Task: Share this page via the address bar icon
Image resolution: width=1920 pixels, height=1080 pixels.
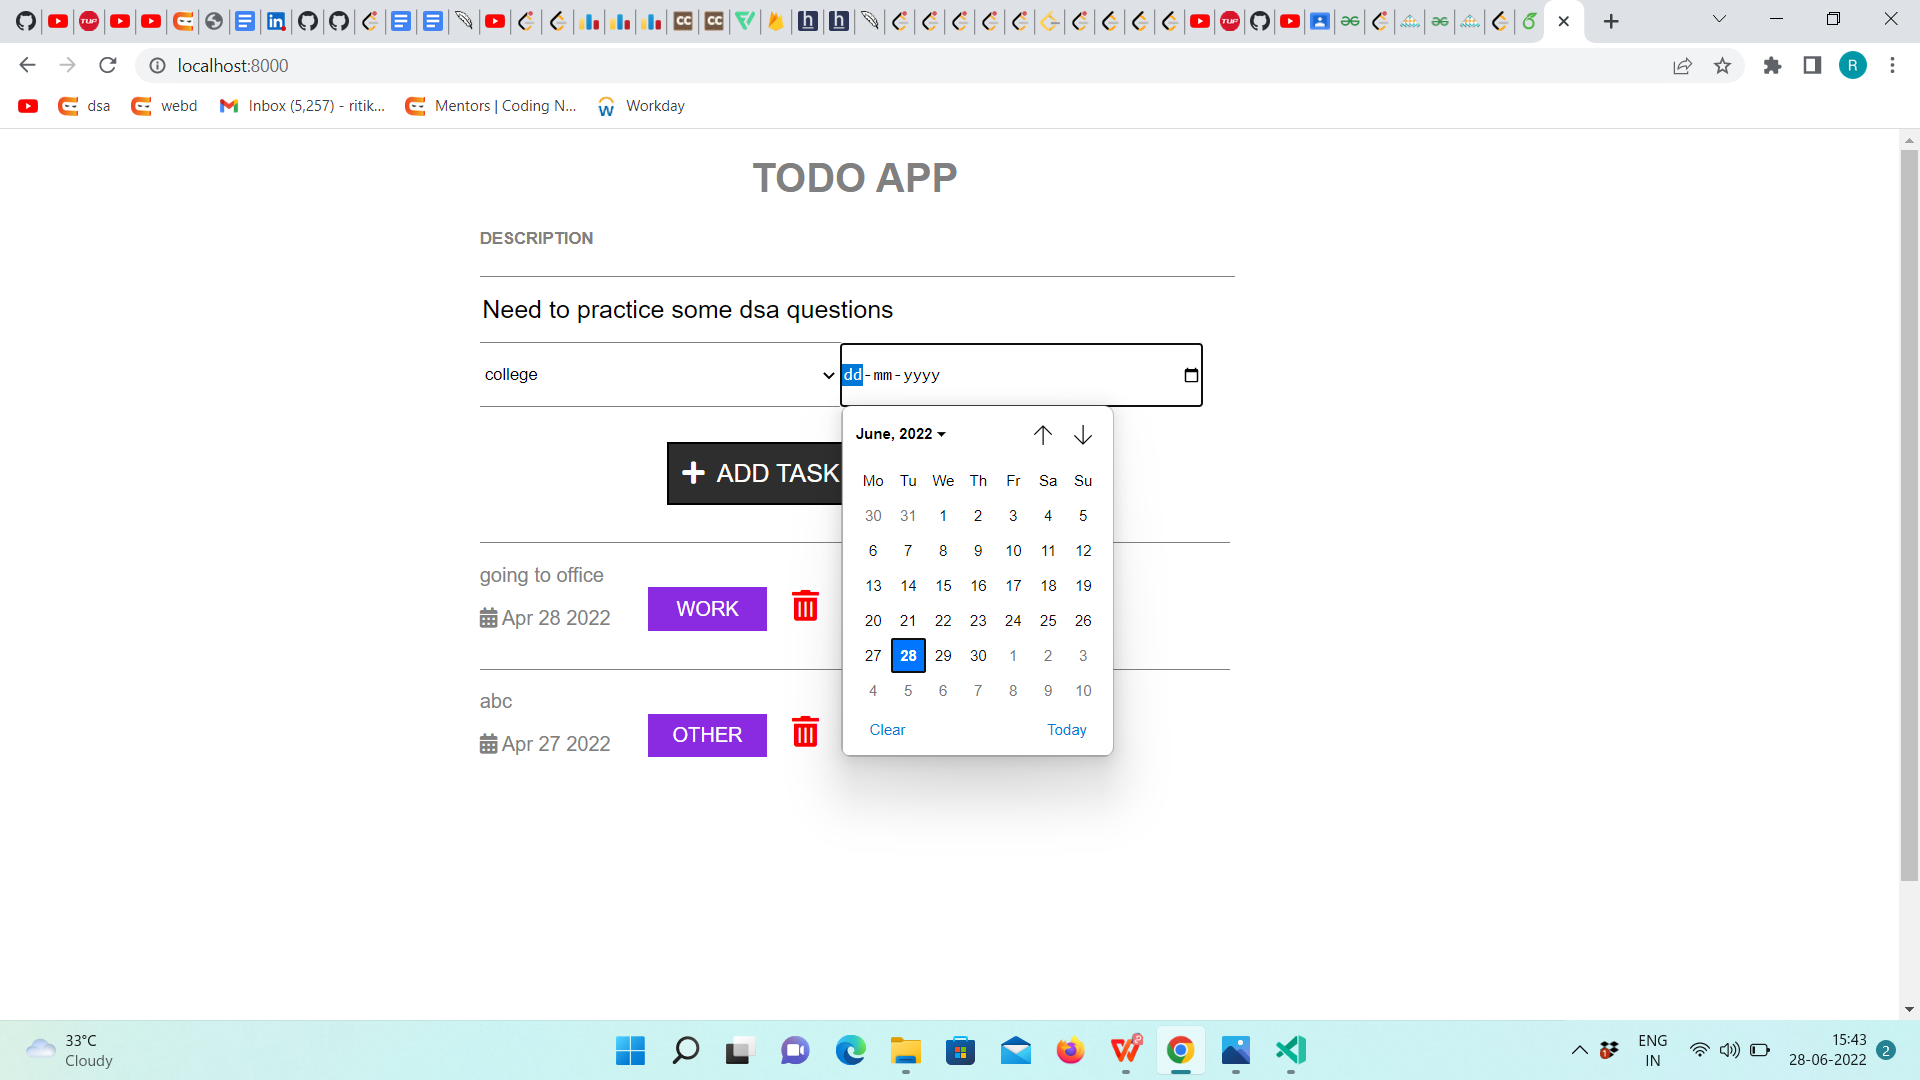Action: coord(1682,65)
